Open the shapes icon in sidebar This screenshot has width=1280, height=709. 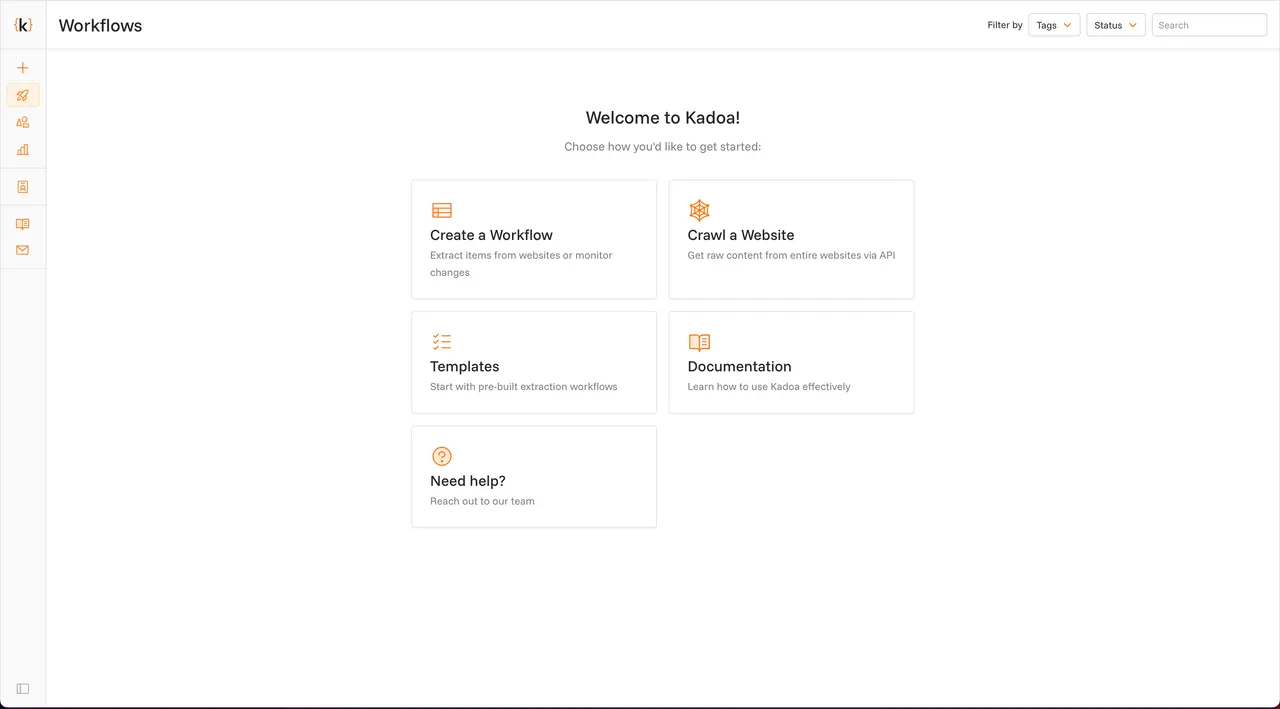click(x=23, y=122)
